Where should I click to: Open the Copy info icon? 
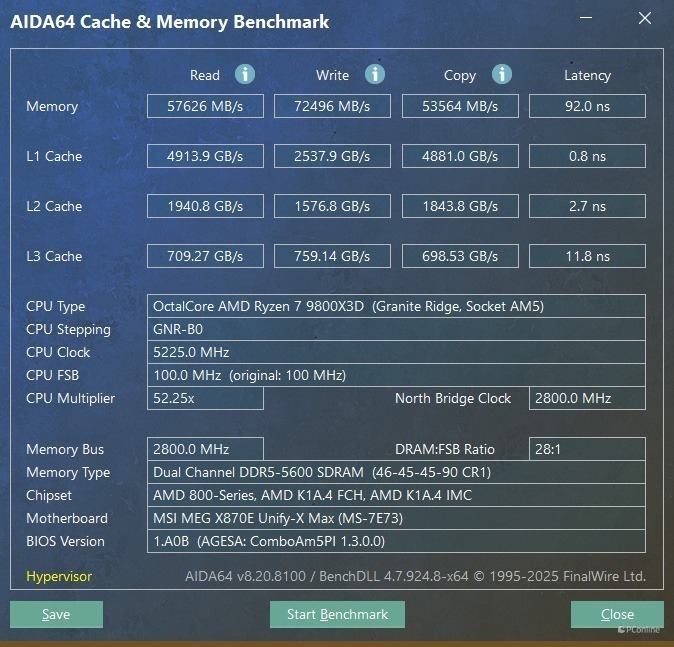tap(502, 74)
